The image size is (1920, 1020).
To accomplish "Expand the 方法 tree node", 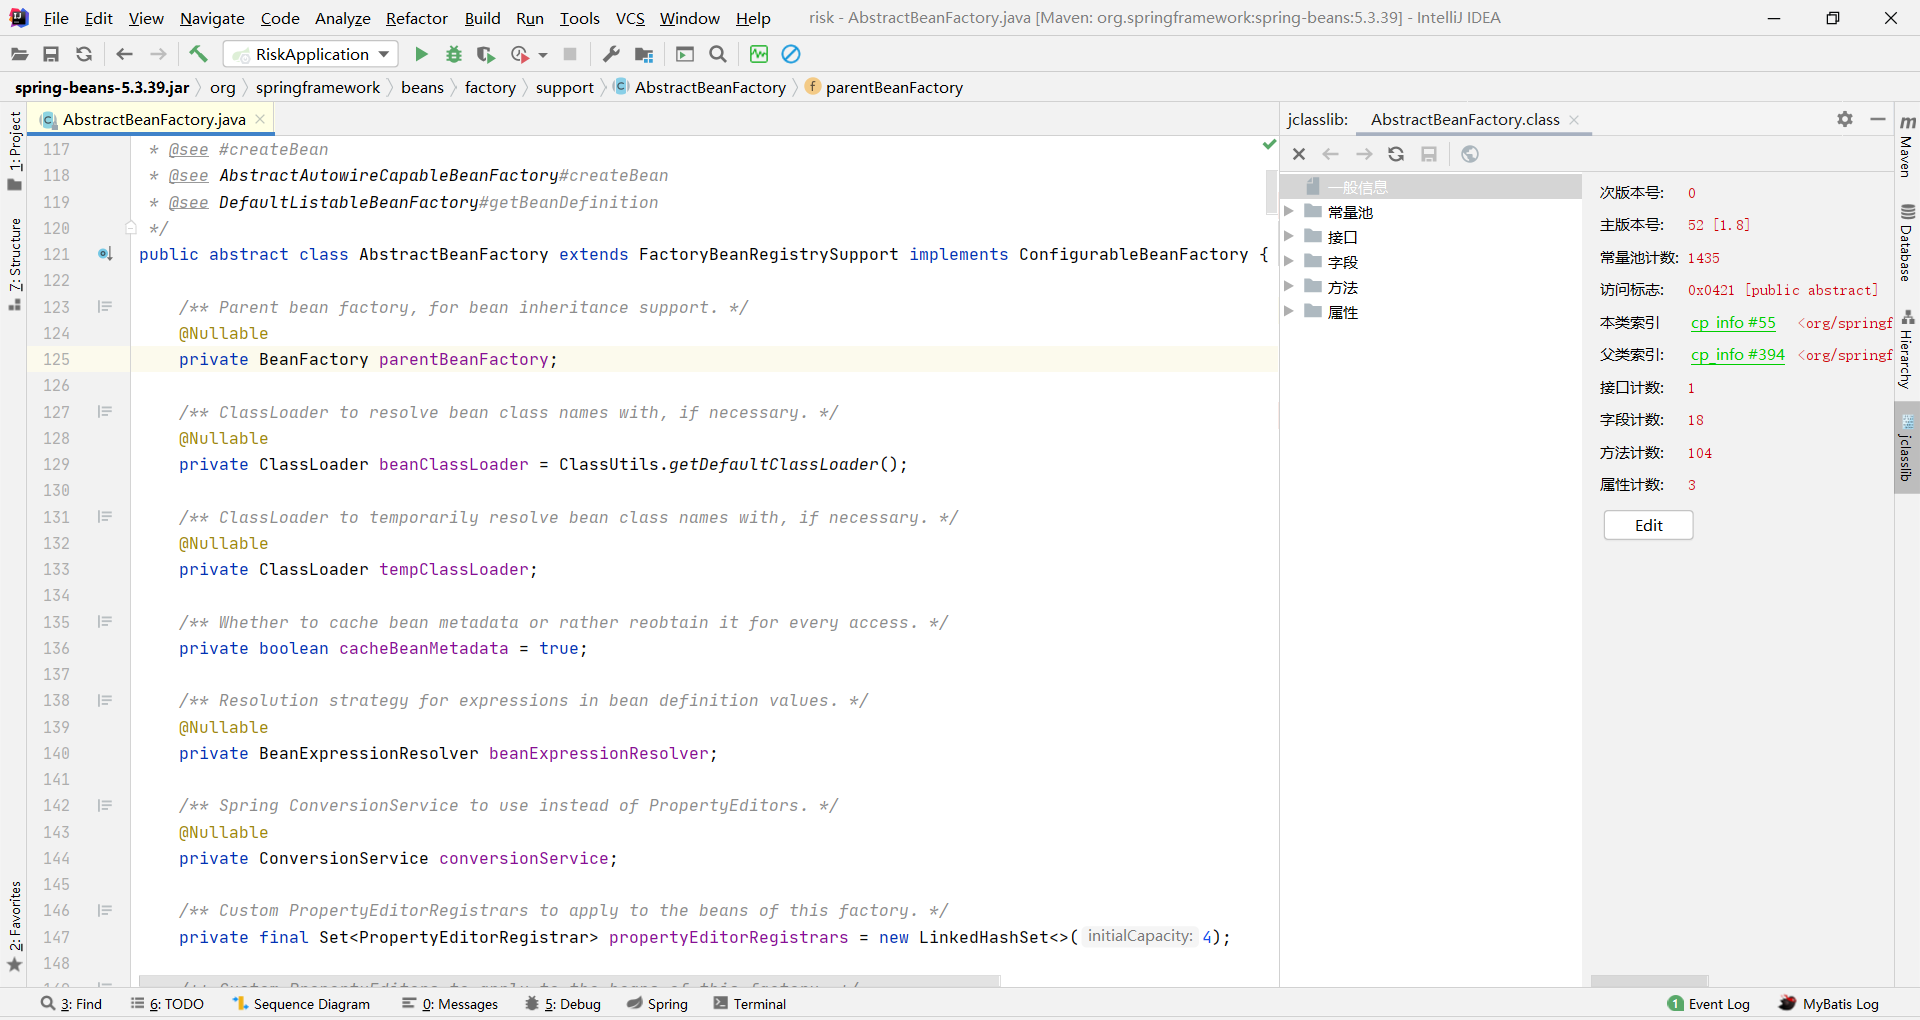I will [1289, 287].
